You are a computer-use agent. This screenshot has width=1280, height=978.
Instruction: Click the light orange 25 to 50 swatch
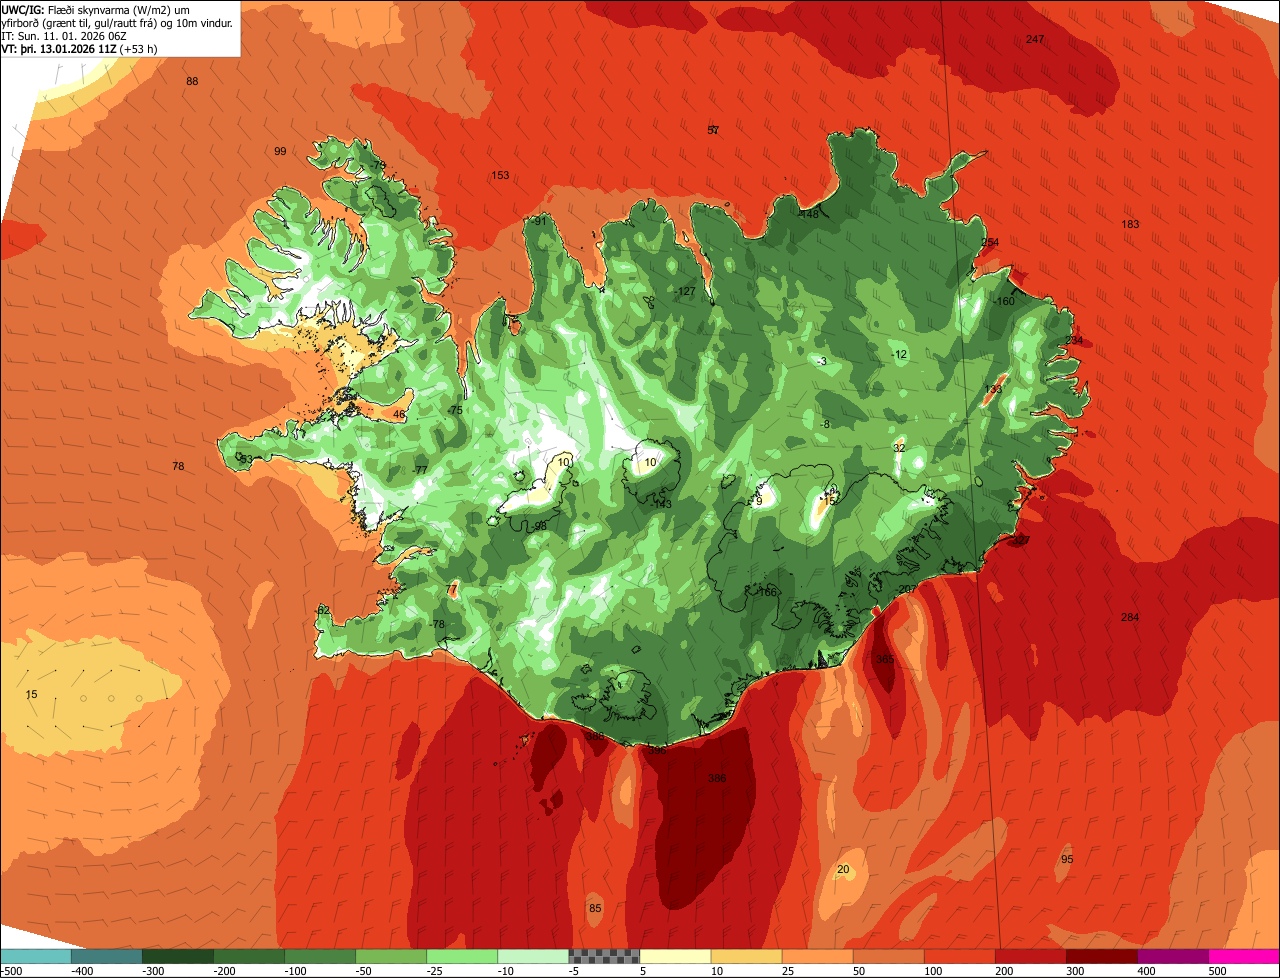click(816, 956)
